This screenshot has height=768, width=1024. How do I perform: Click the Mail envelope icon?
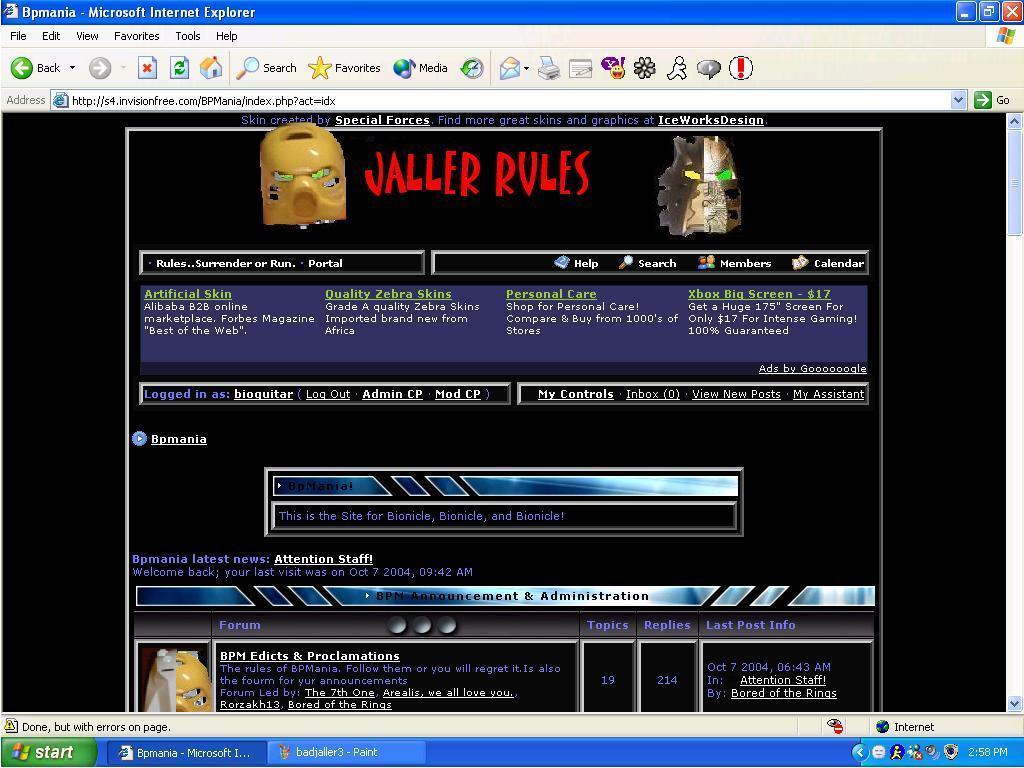[x=510, y=68]
